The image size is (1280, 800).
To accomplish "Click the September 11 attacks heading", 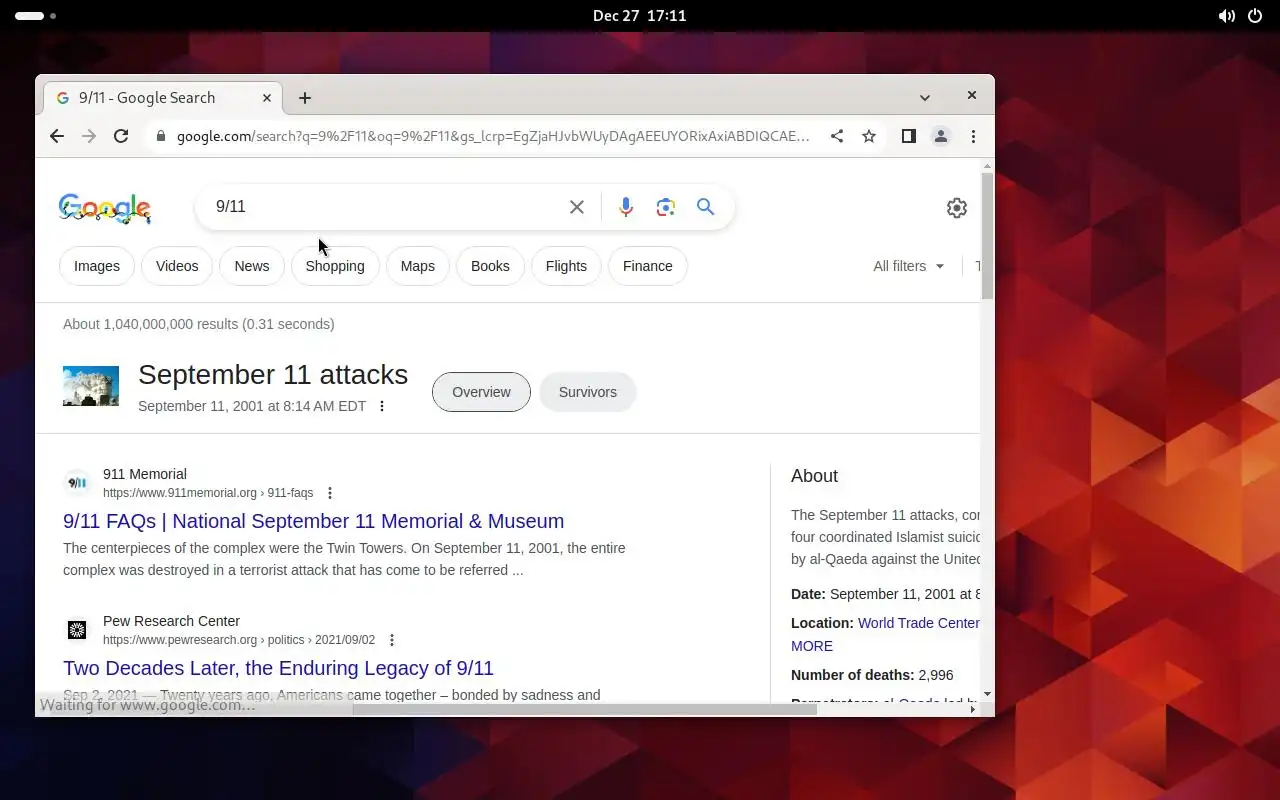I will click(x=273, y=375).
